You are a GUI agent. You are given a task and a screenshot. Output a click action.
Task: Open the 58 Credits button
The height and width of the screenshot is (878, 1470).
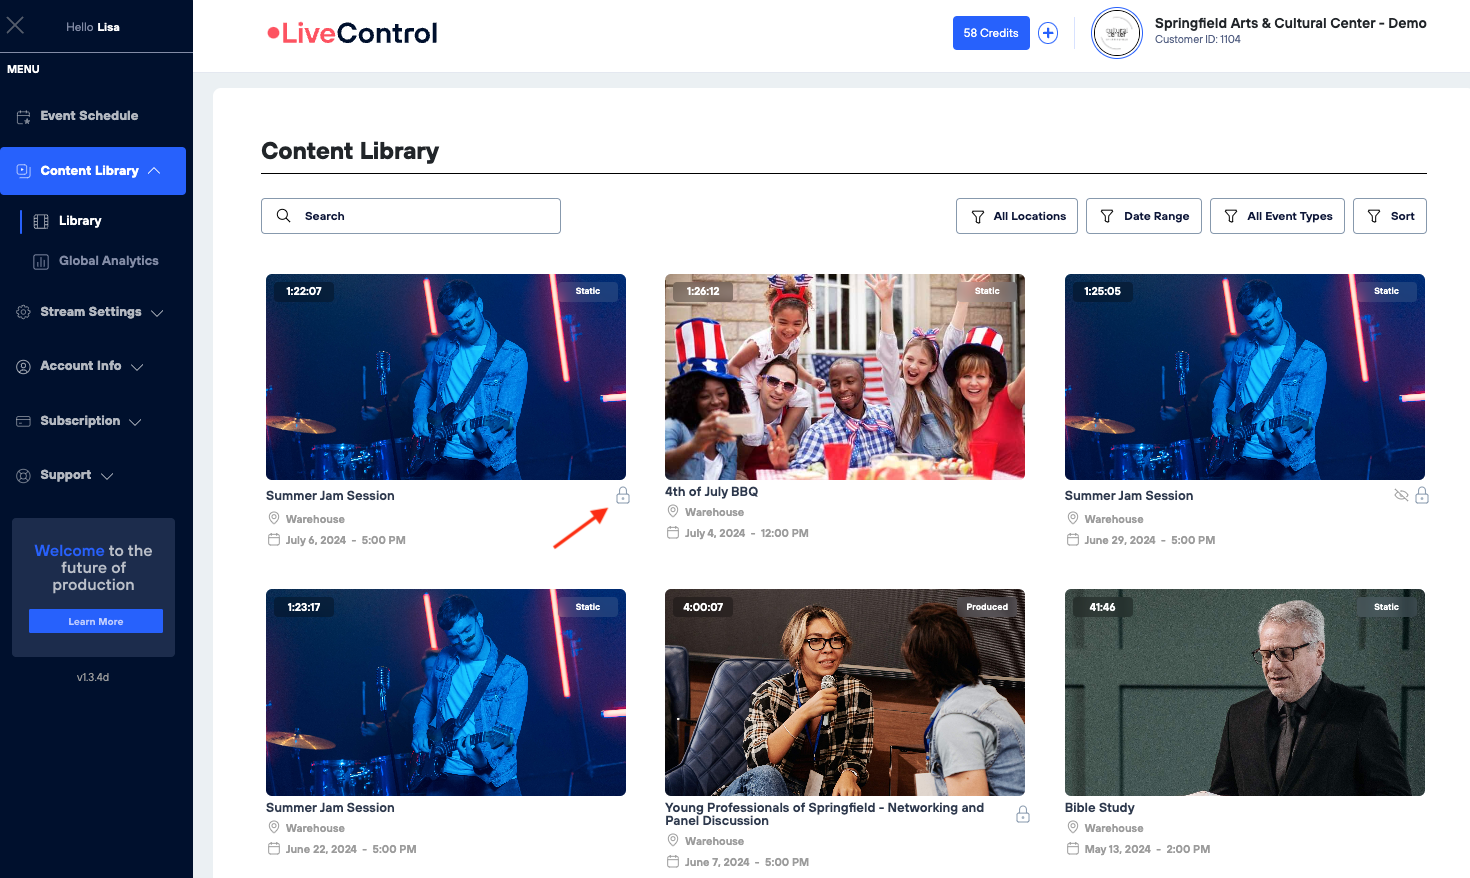(990, 33)
